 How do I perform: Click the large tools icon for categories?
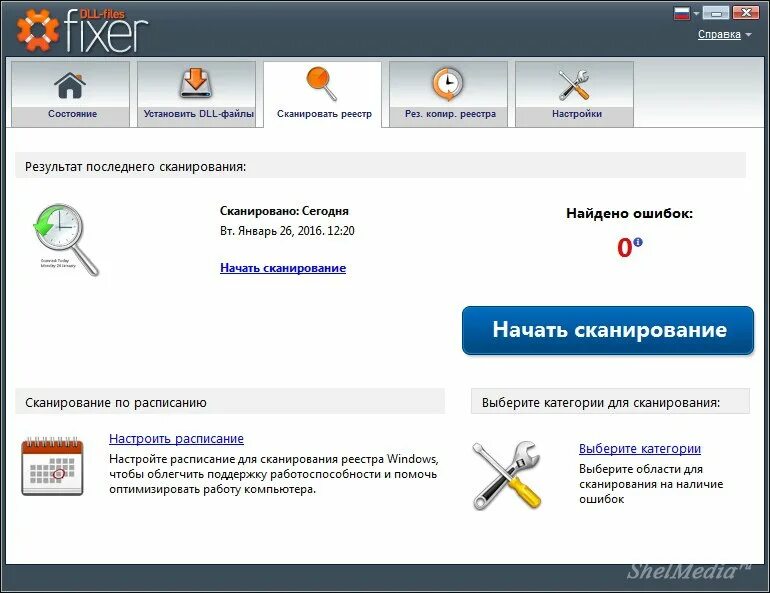[507, 475]
